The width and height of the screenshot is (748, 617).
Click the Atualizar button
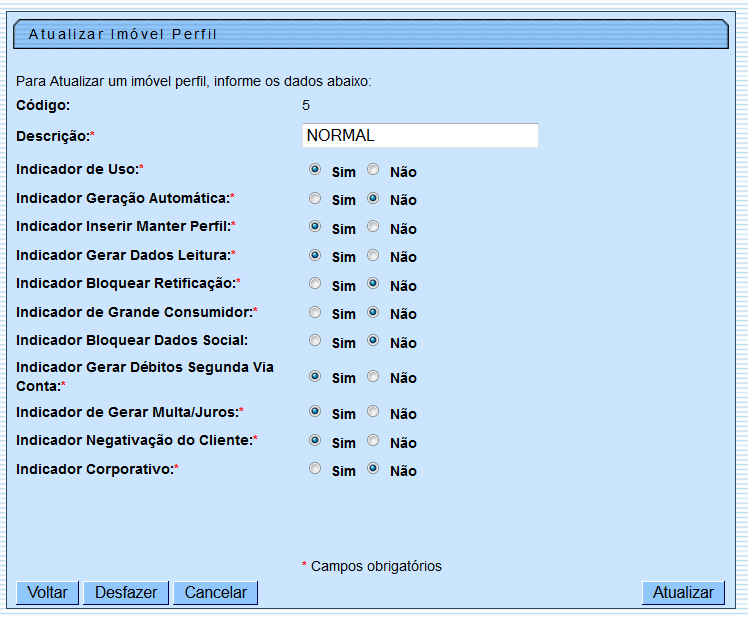click(683, 592)
